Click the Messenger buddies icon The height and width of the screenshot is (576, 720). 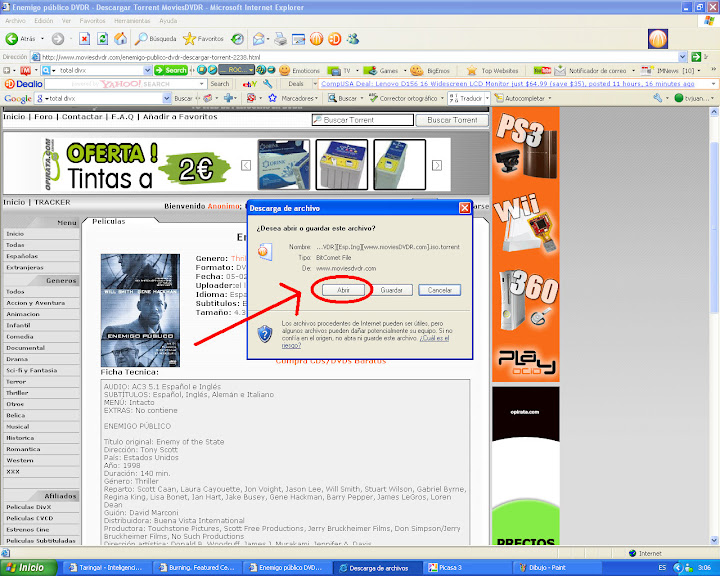tap(353, 39)
